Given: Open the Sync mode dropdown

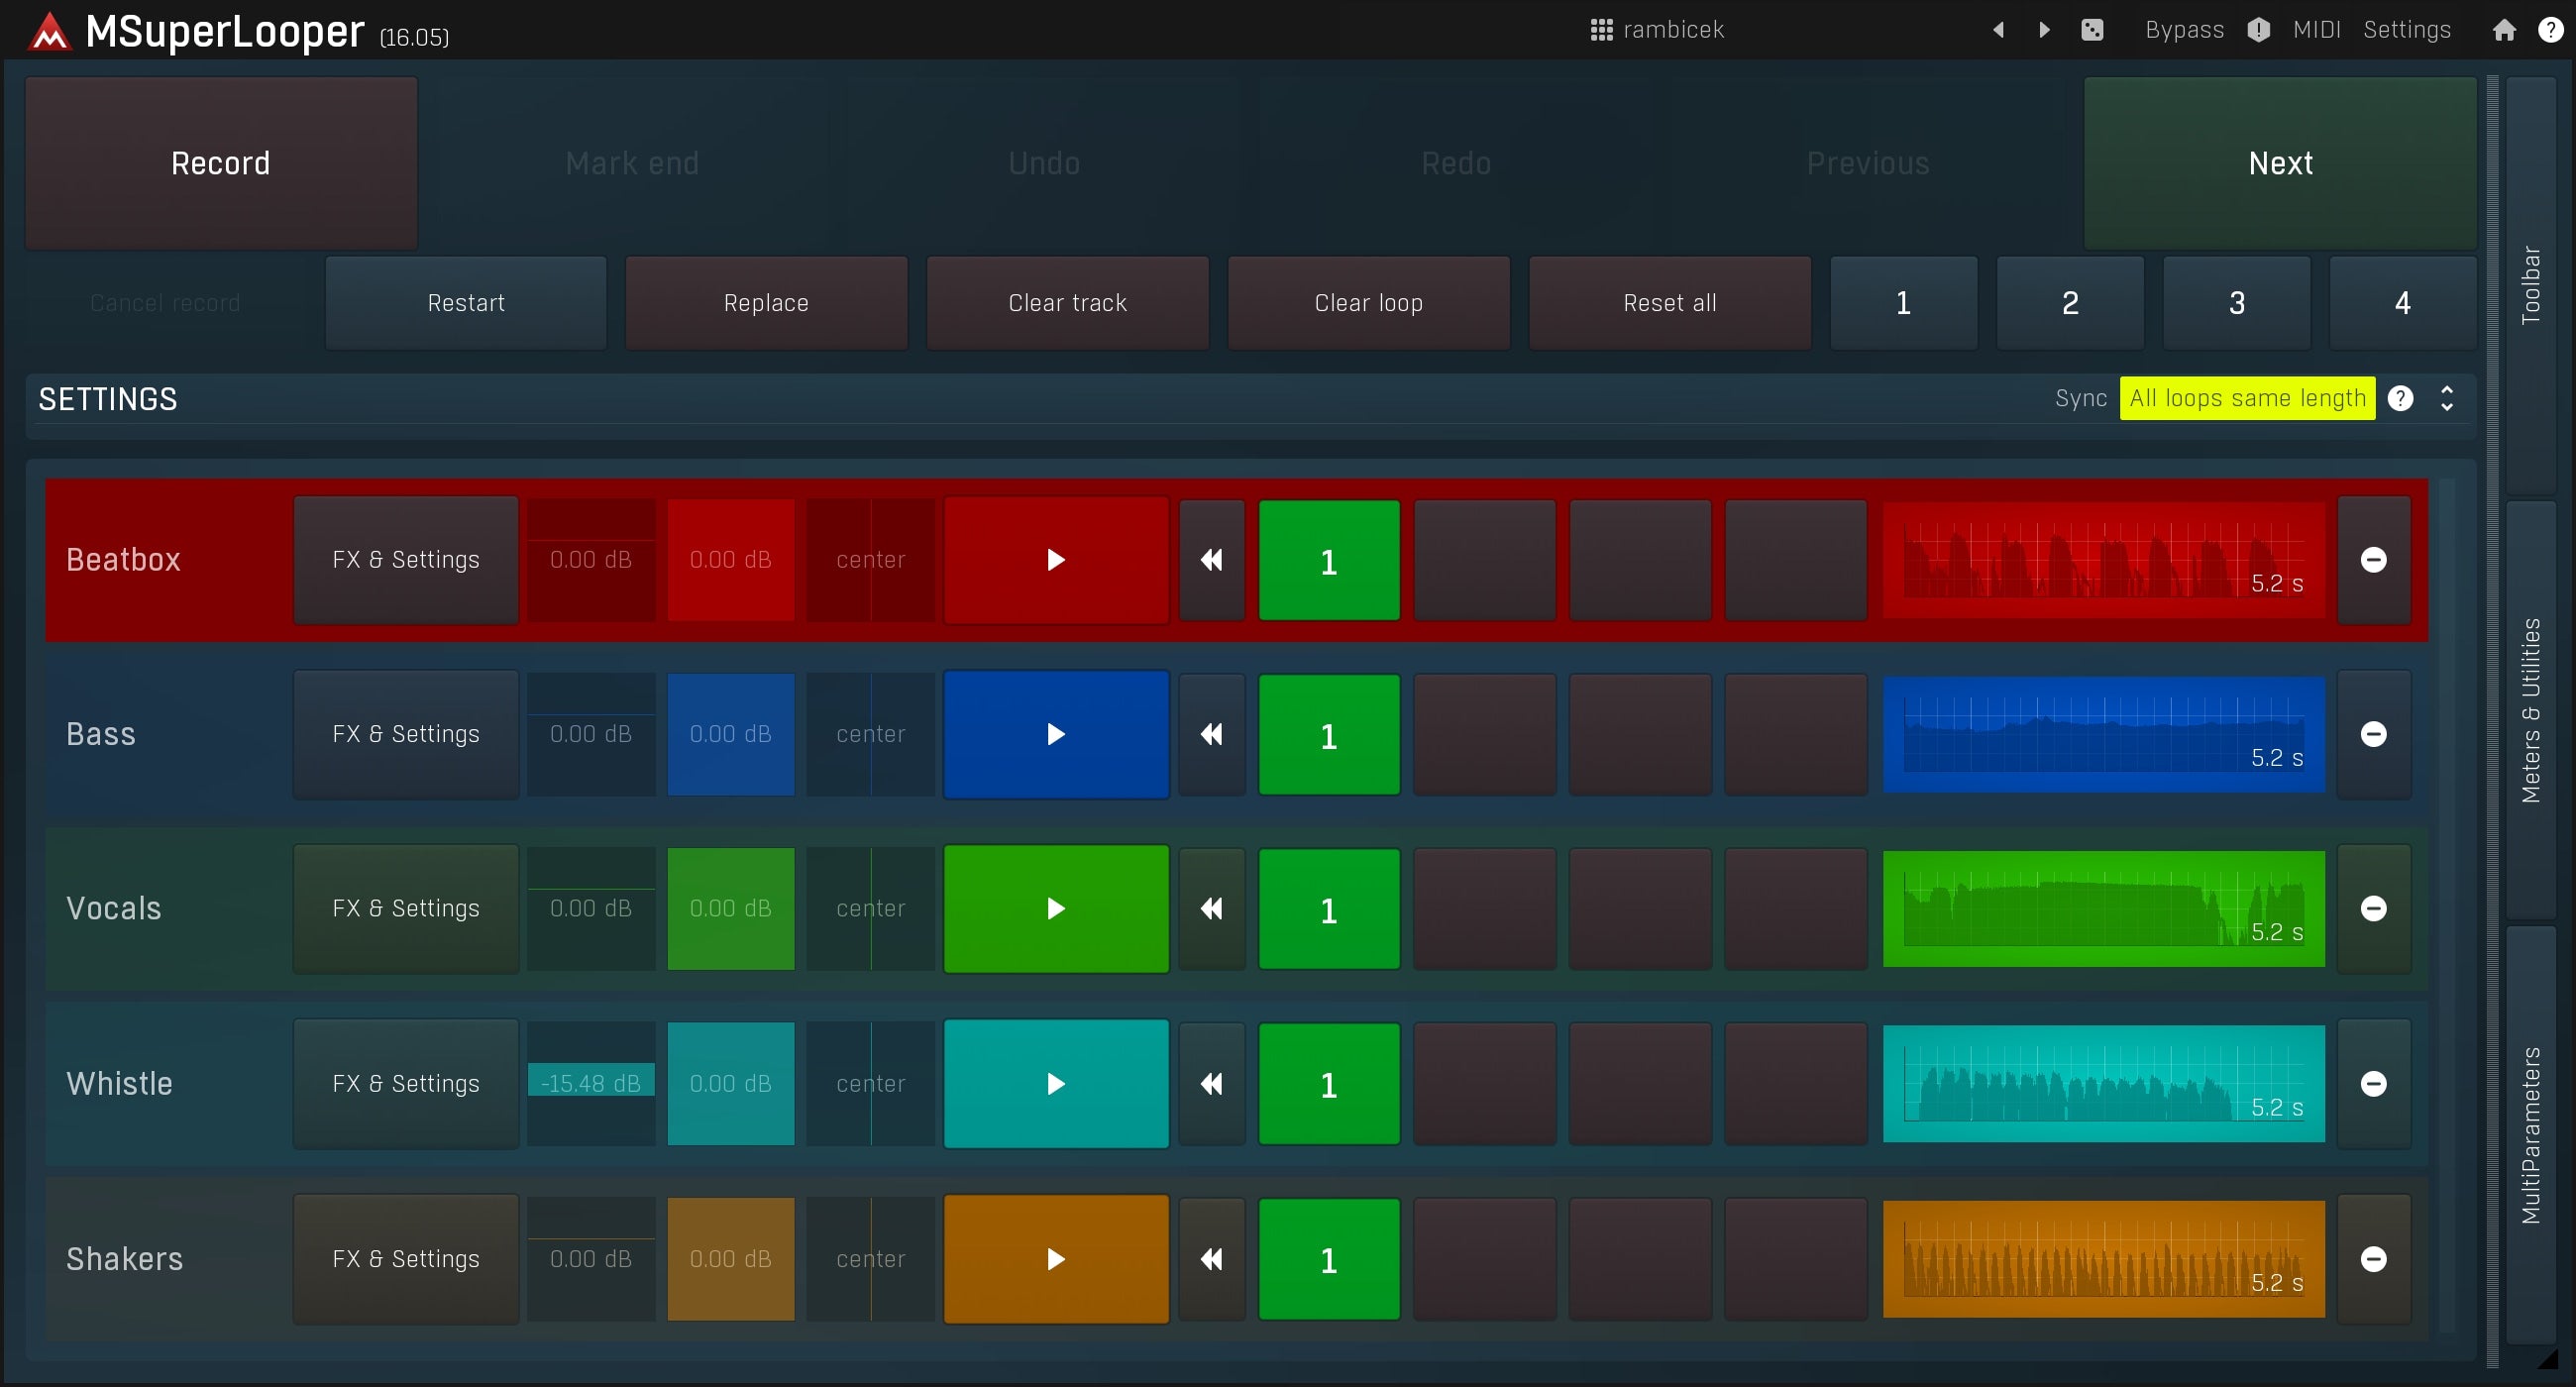Looking at the screenshot, I should tap(2246, 399).
